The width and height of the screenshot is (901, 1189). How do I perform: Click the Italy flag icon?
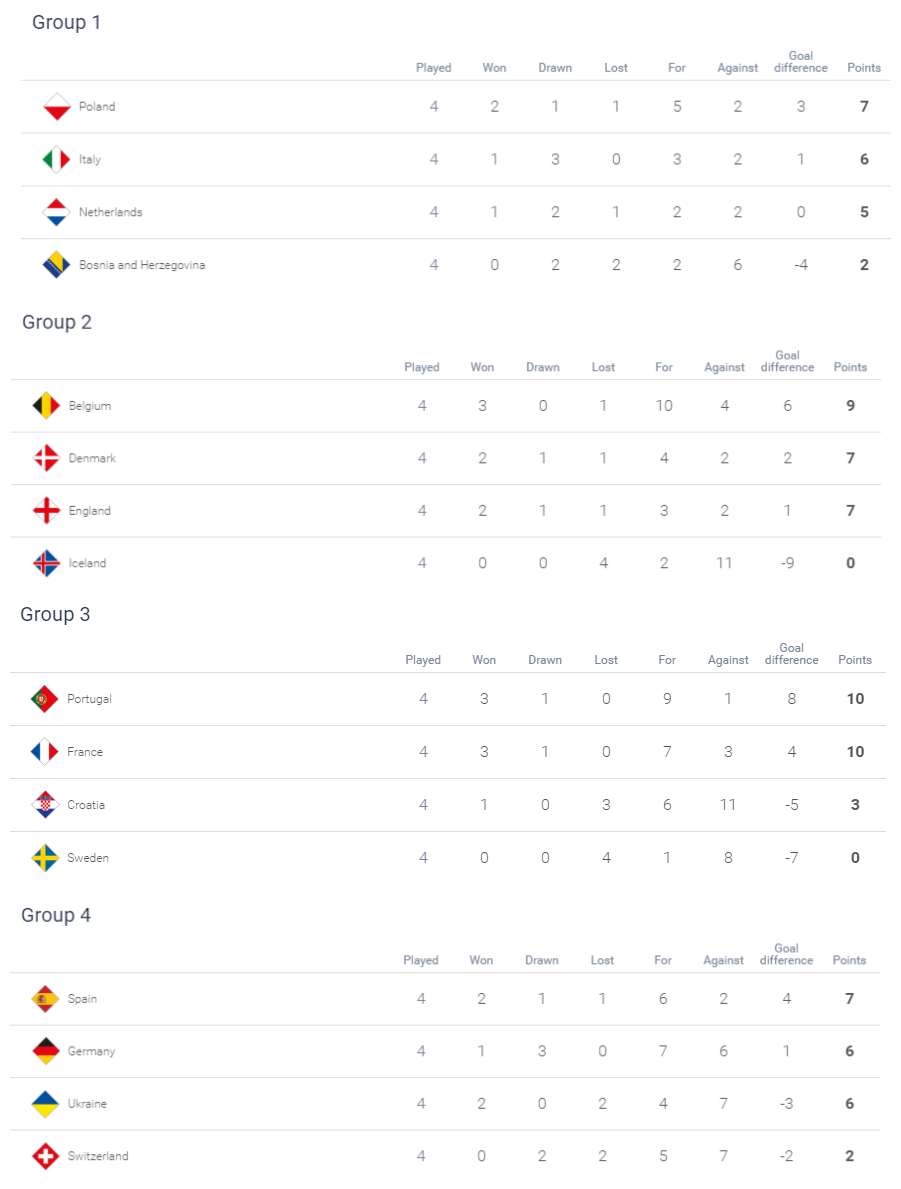pos(57,159)
